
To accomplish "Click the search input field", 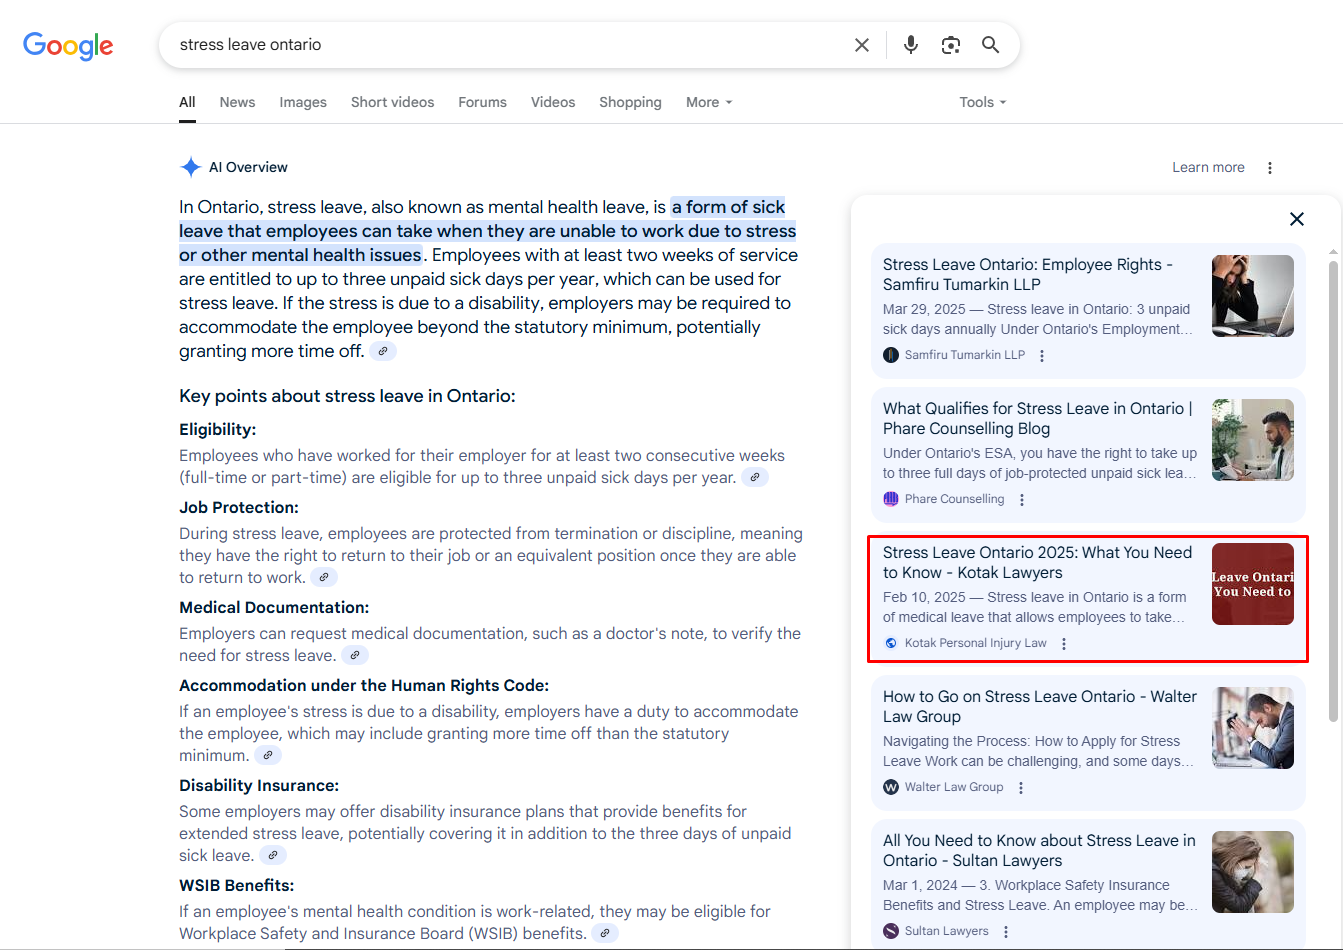I will click(500, 45).
